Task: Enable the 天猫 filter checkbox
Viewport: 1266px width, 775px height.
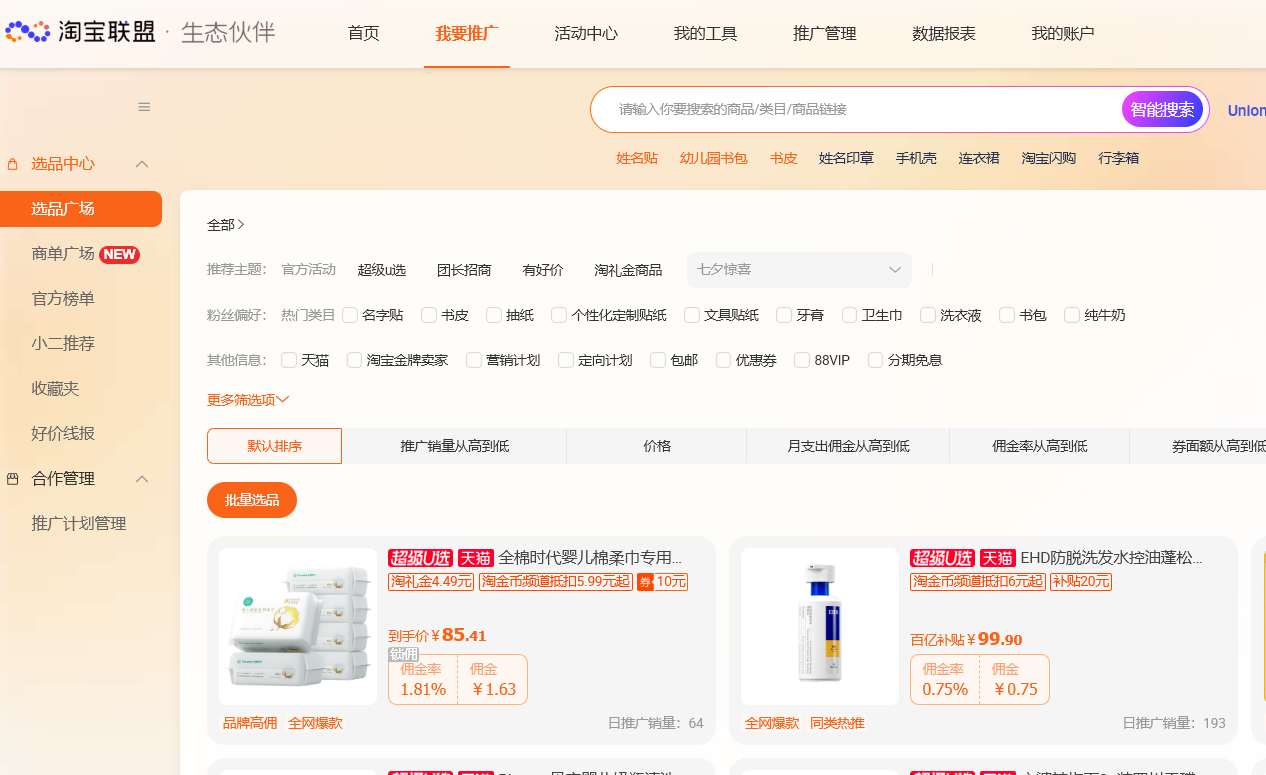Action: 290,360
